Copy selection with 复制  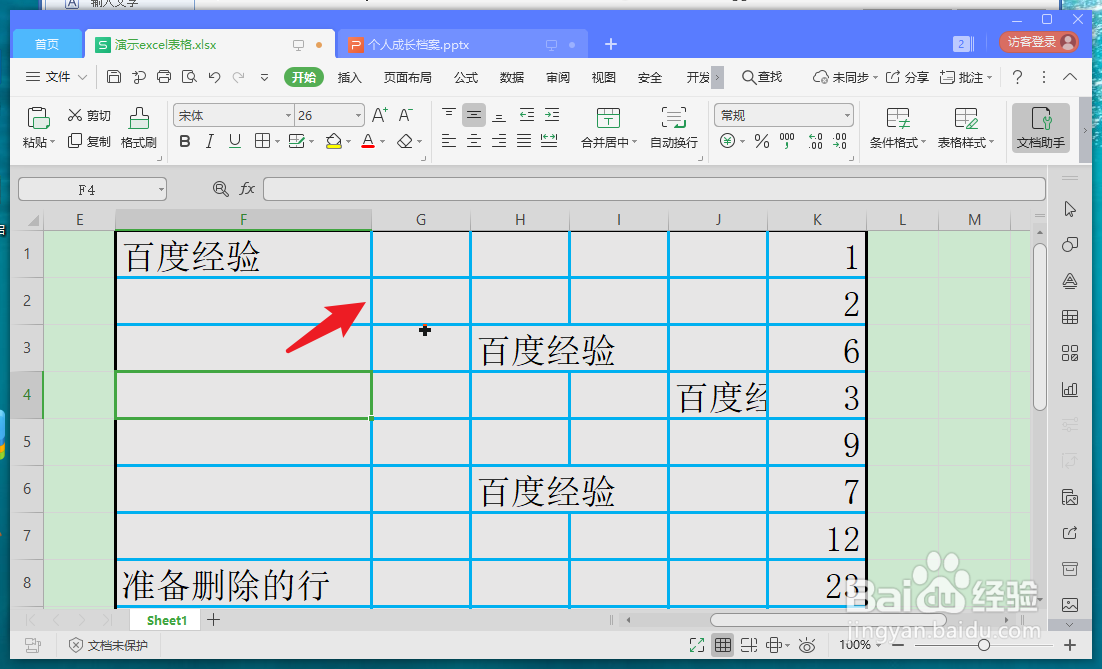[x=89, y=141]
